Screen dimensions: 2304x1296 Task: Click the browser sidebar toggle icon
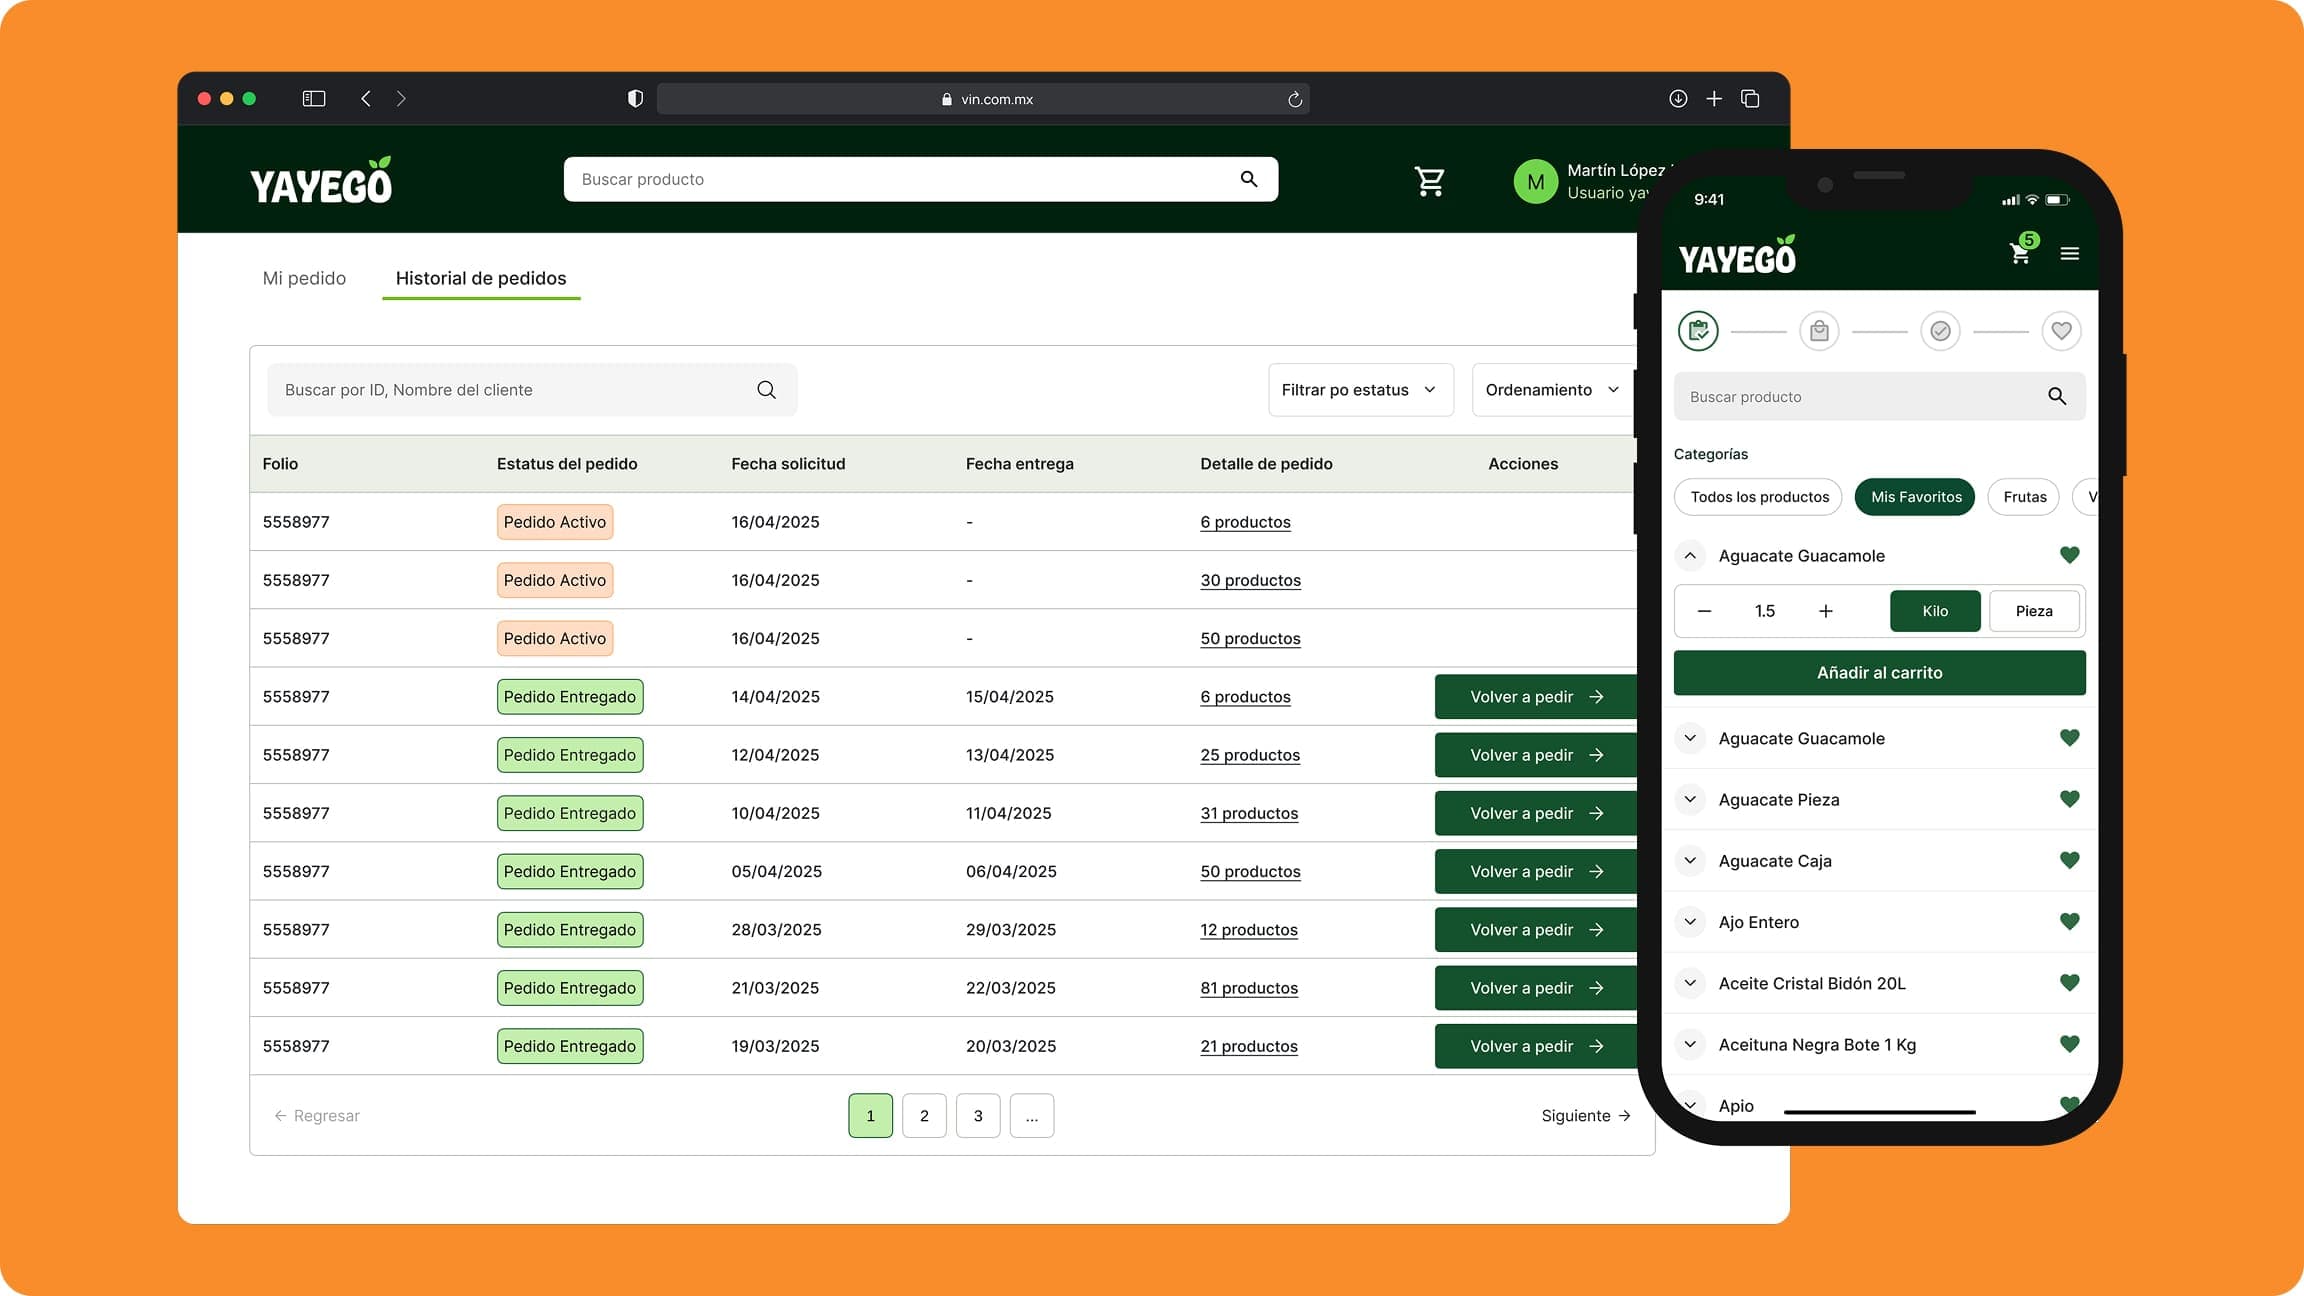[314, 98]
